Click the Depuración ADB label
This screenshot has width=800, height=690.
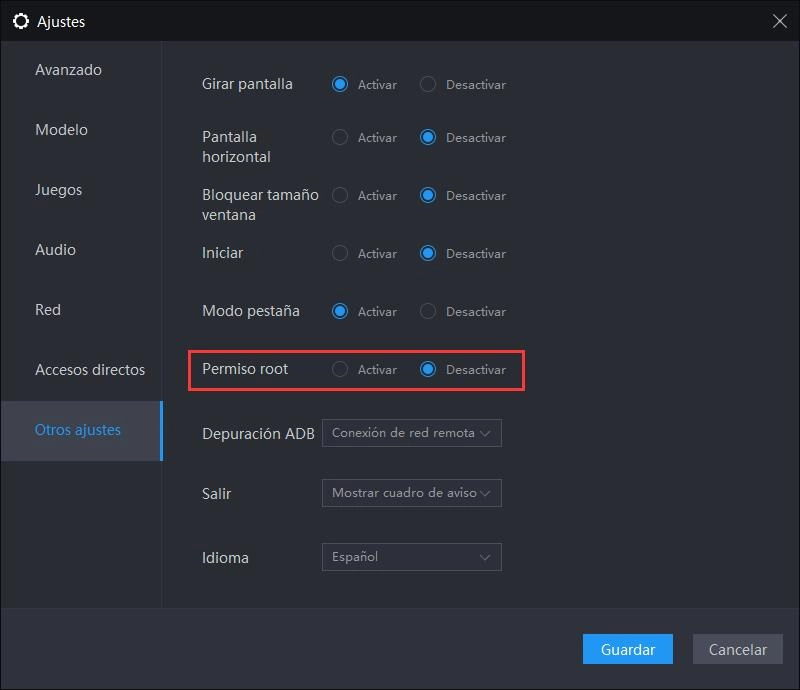[258, 434]
